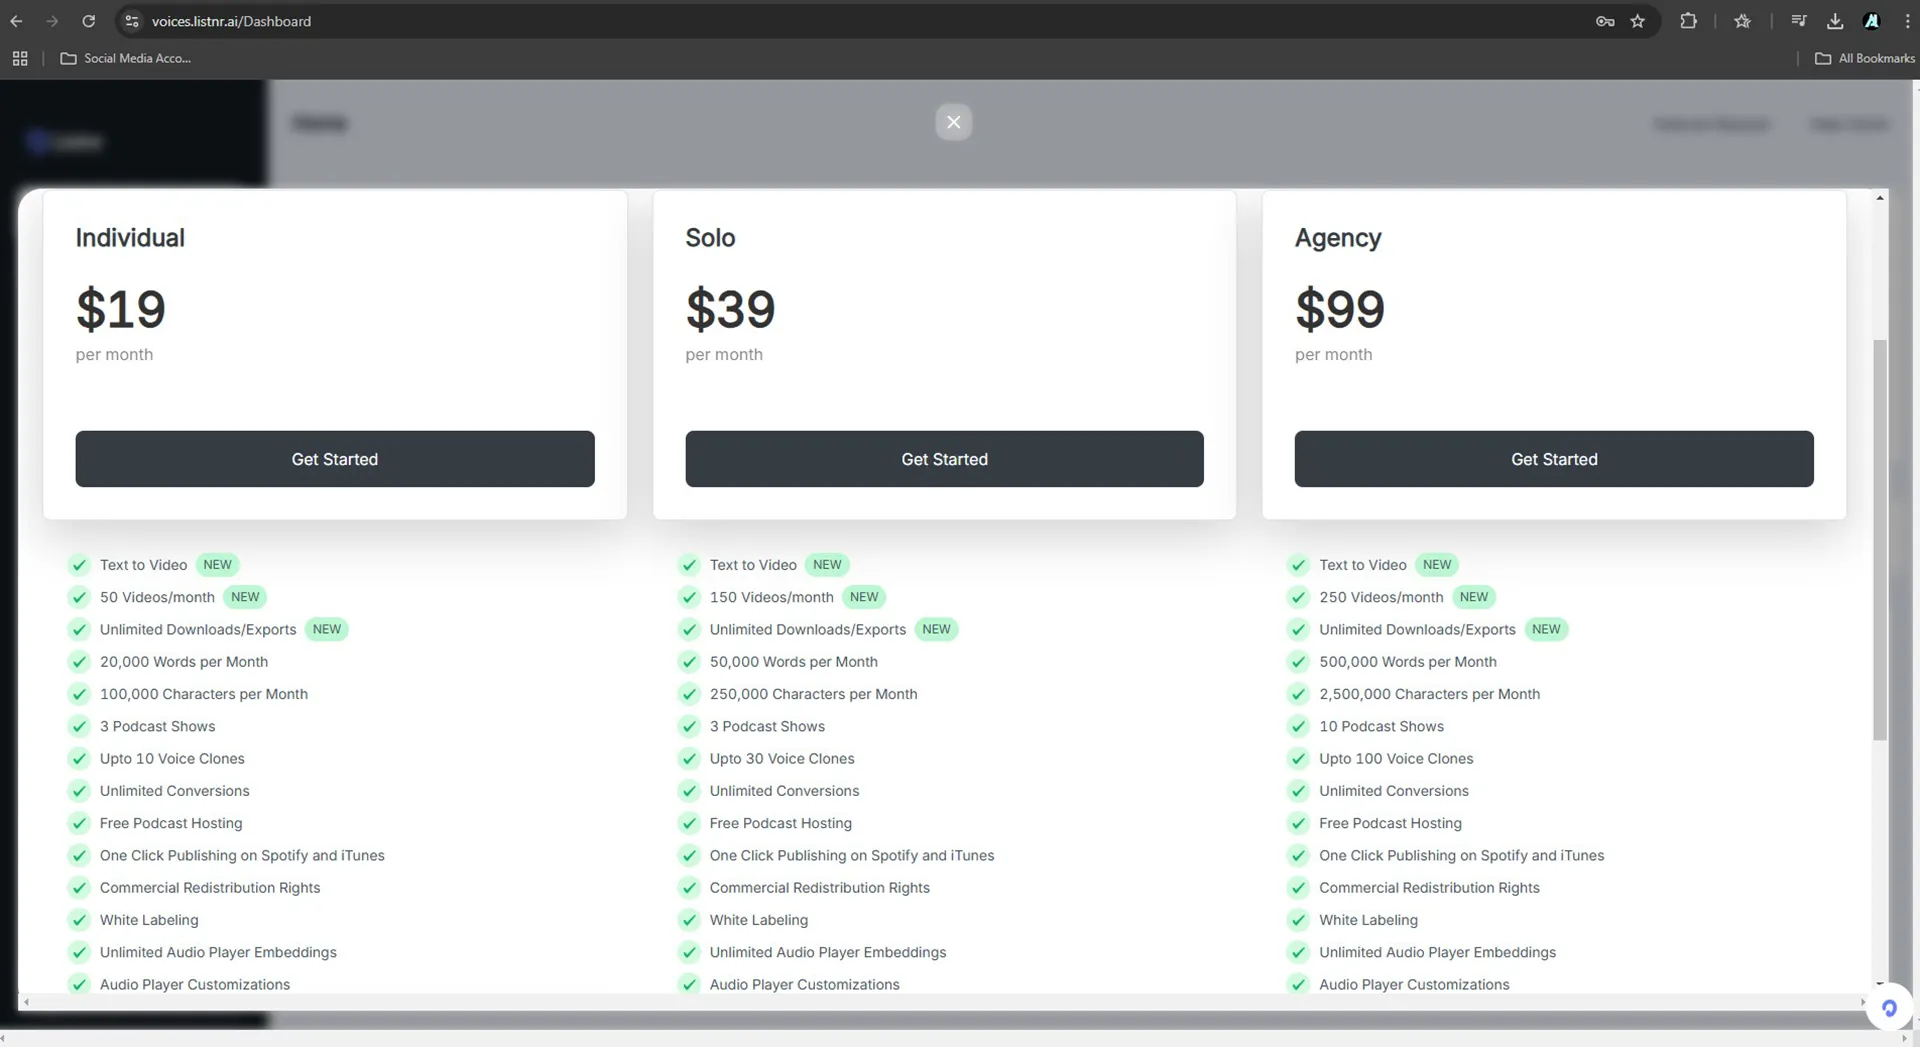Click the pricing panel vertical scrollbar
The height and width of the screenshot is (1047, 1920).
1879,540
